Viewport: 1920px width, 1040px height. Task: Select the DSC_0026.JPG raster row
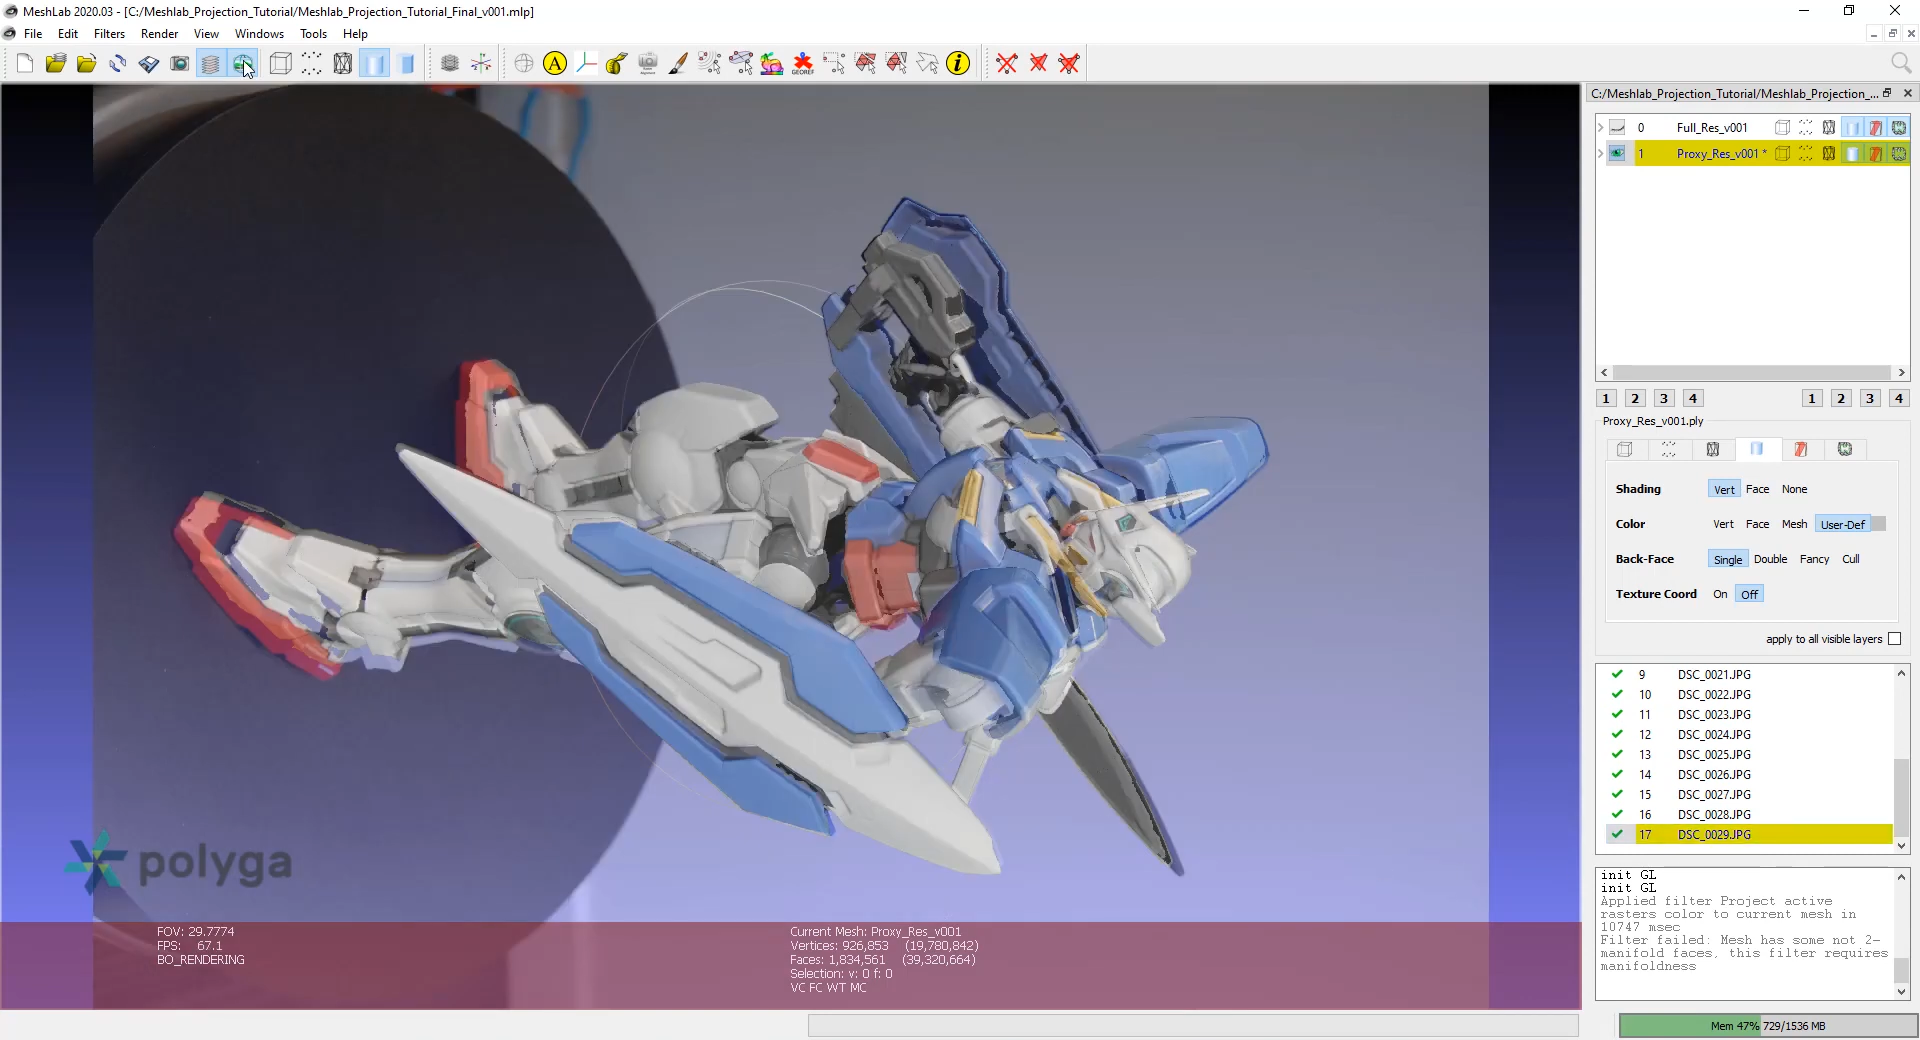tap(1744, 774)
